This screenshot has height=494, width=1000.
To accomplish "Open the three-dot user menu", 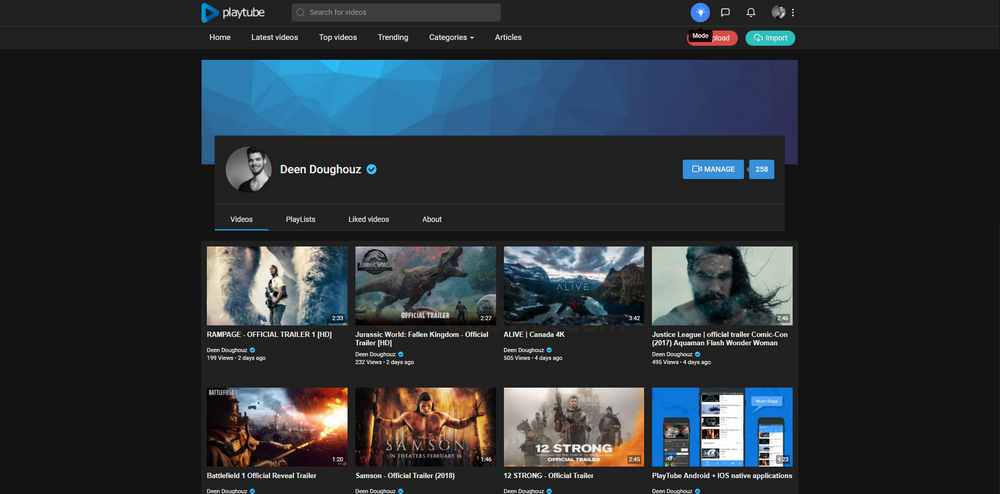I will pos(793,12).
